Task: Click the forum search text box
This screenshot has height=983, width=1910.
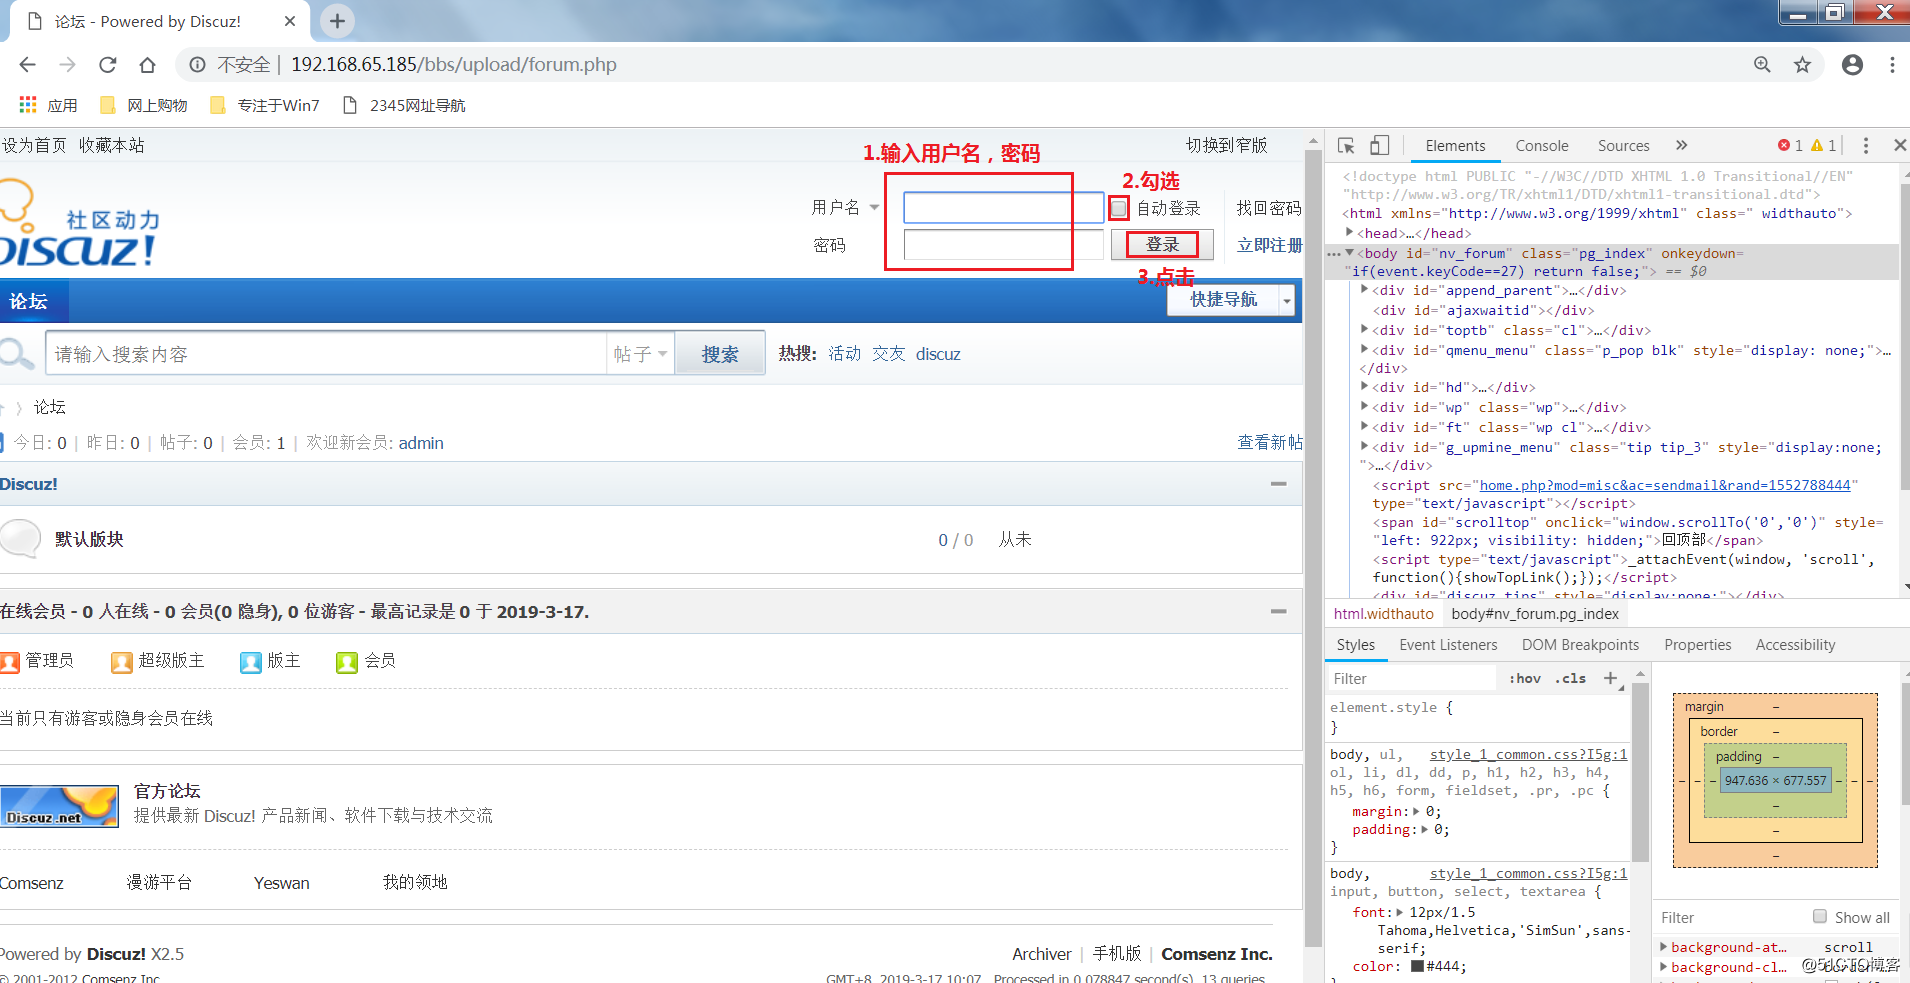Action: [x=326, y=354]
